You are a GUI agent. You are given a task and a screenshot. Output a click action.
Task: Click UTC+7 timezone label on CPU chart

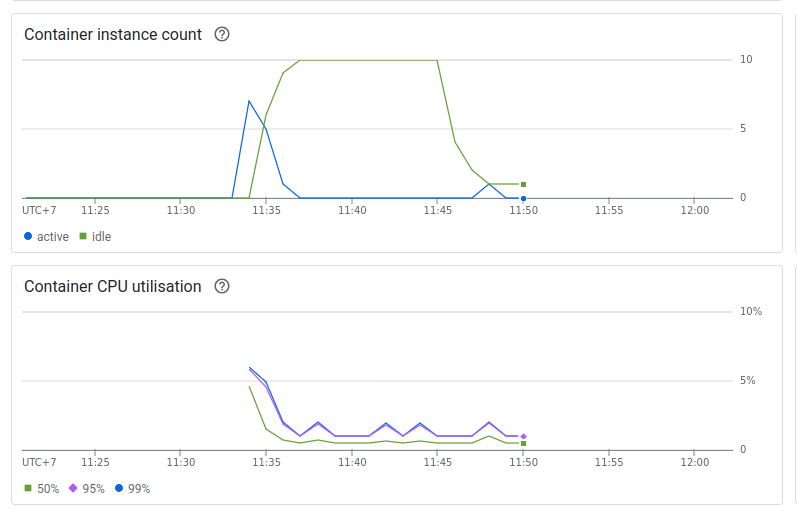[x=39, y=463]
